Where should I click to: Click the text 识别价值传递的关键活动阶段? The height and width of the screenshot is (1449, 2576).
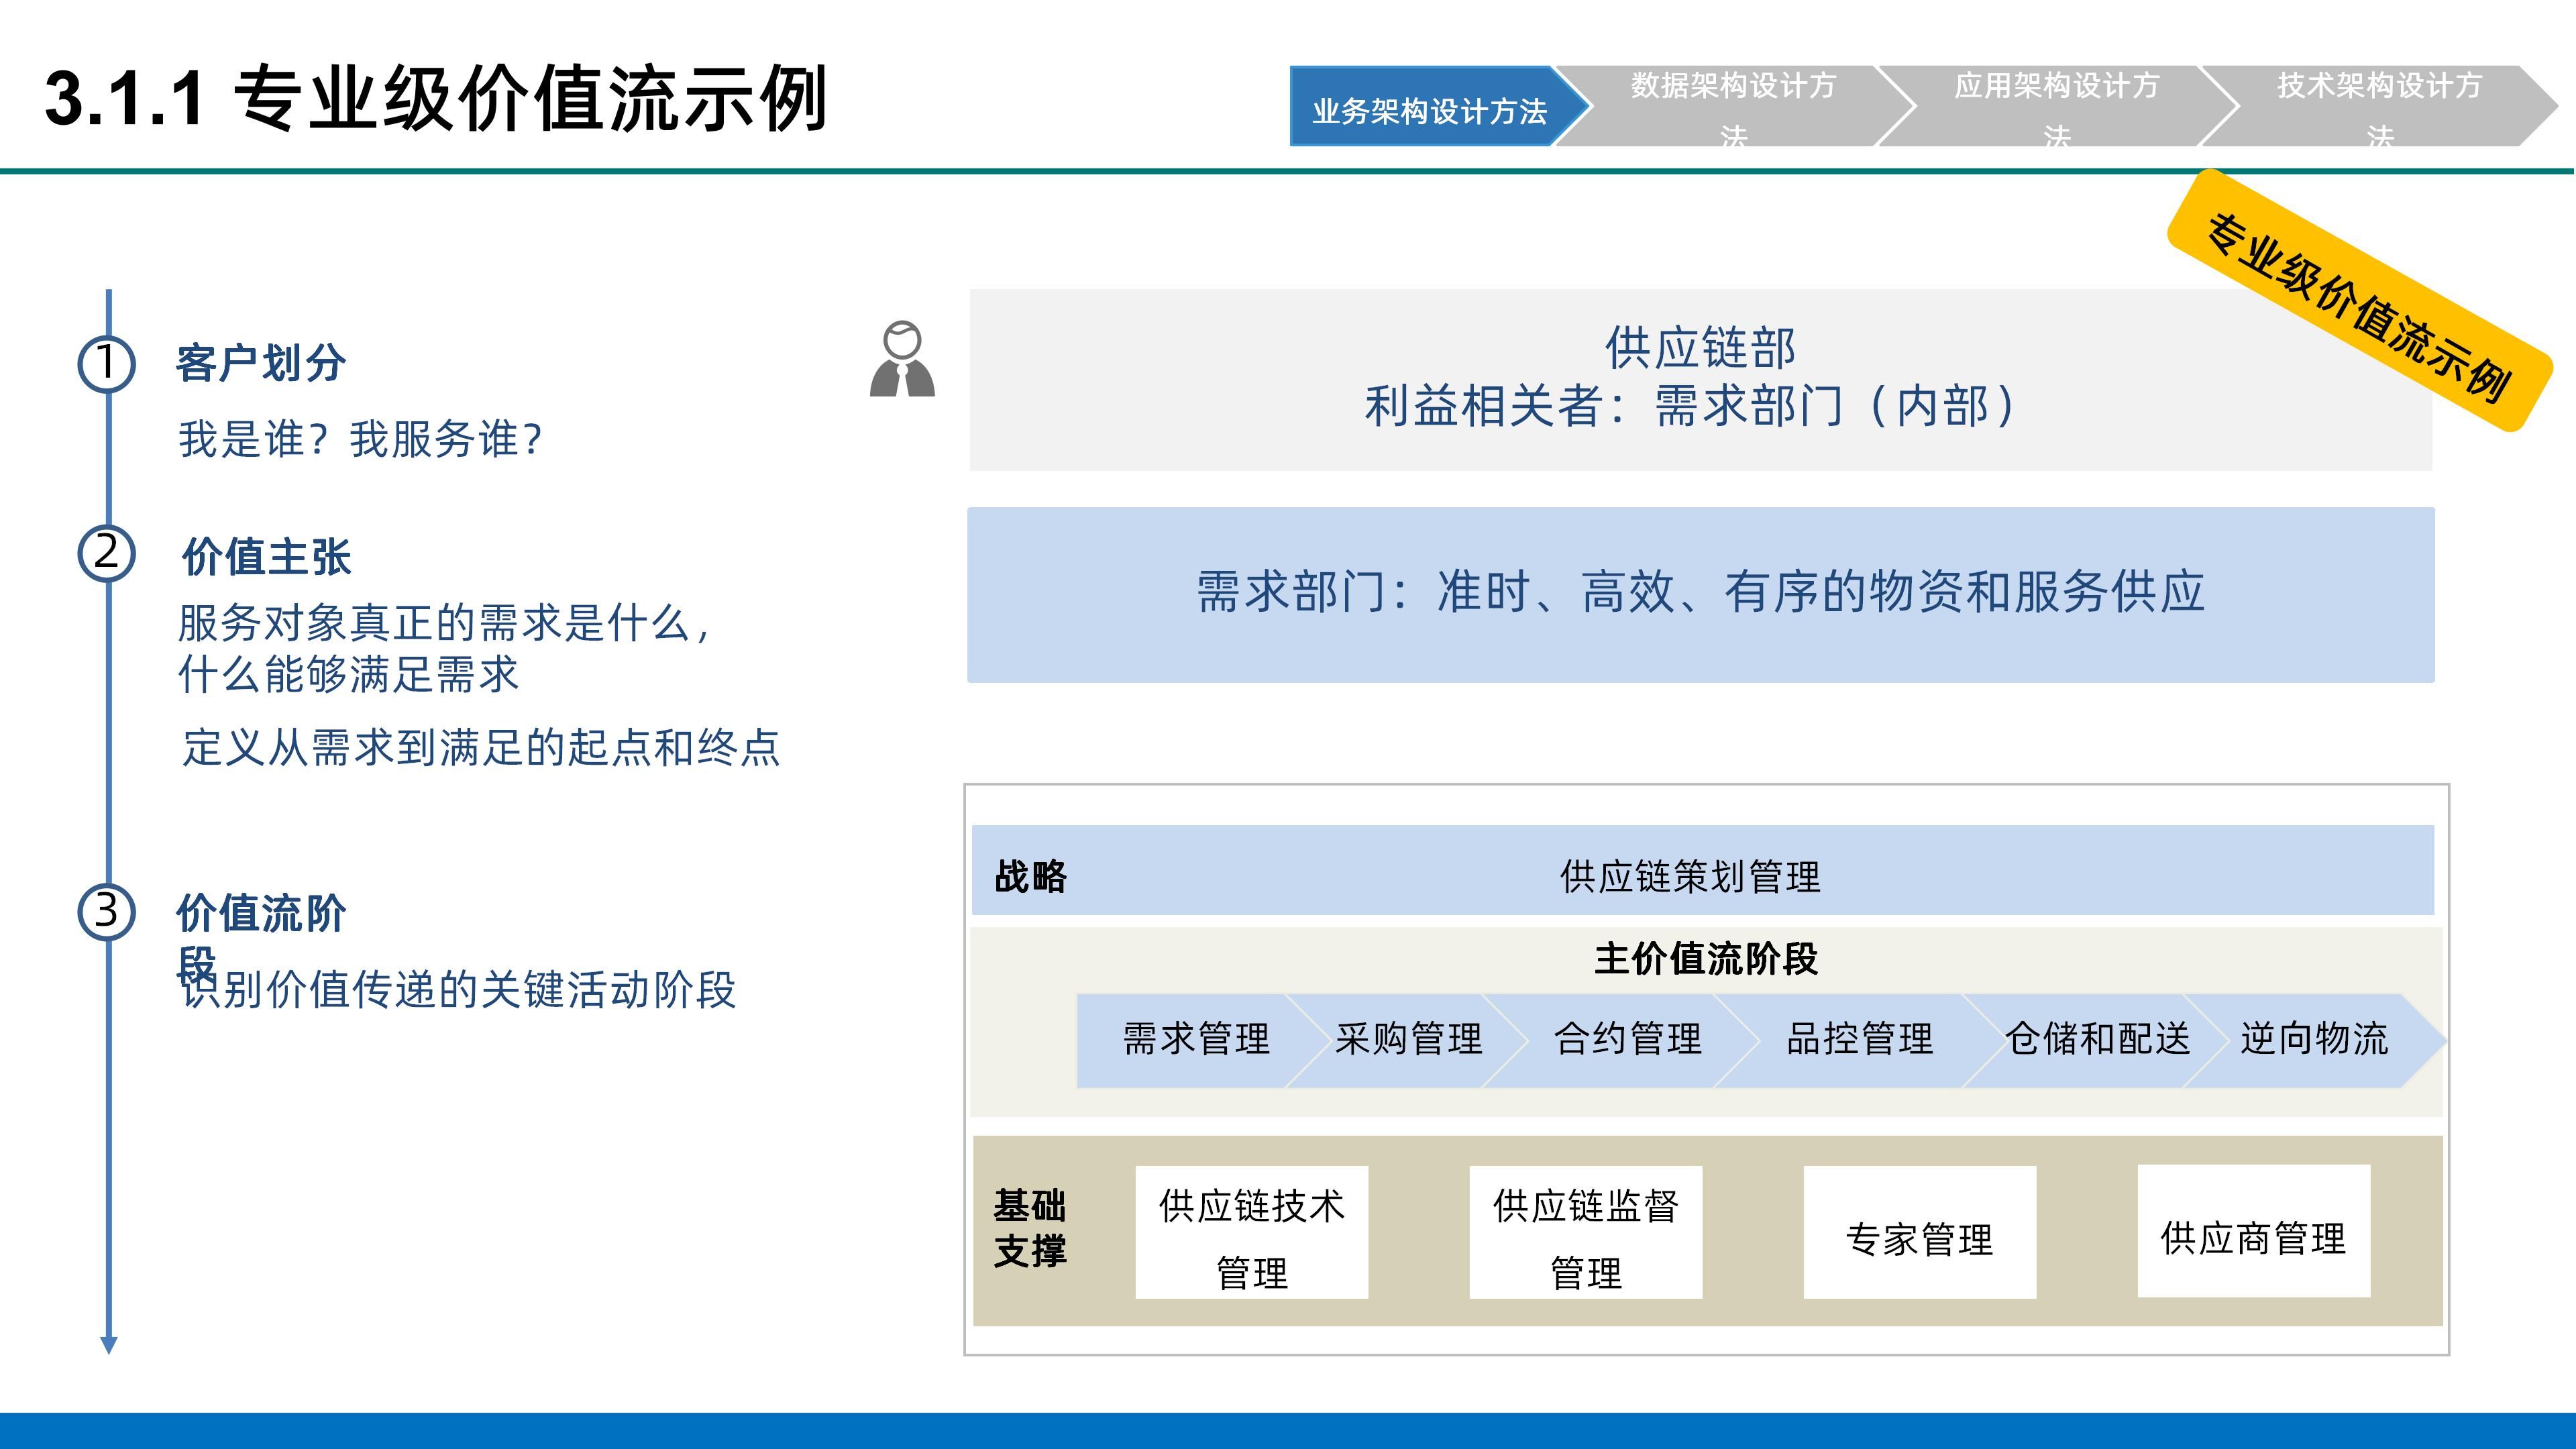point(458,990)
